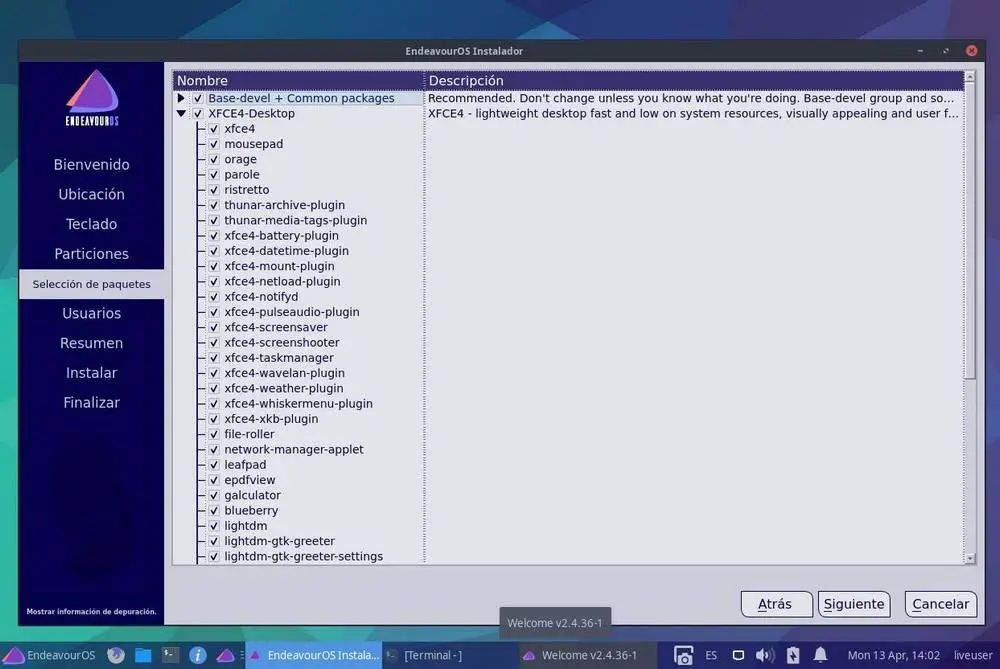Go to the Instalar step

(x=91, y=373)
